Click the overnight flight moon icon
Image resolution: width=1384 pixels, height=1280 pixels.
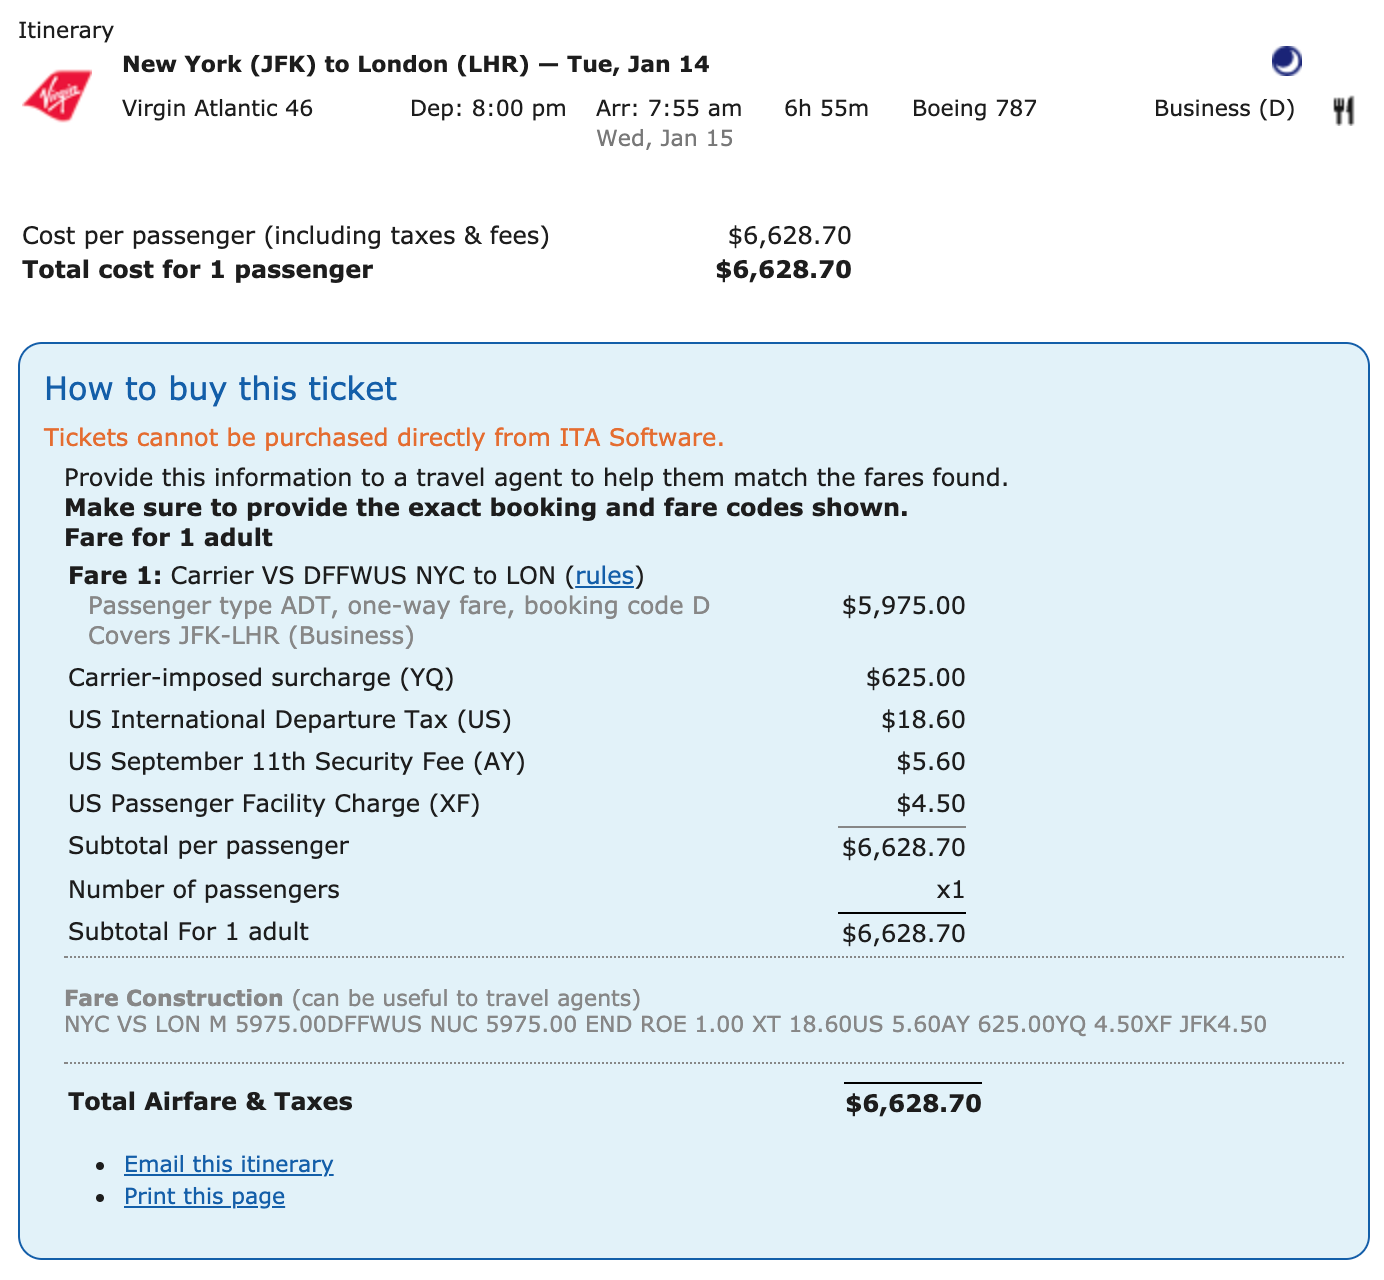(1285, 62)
